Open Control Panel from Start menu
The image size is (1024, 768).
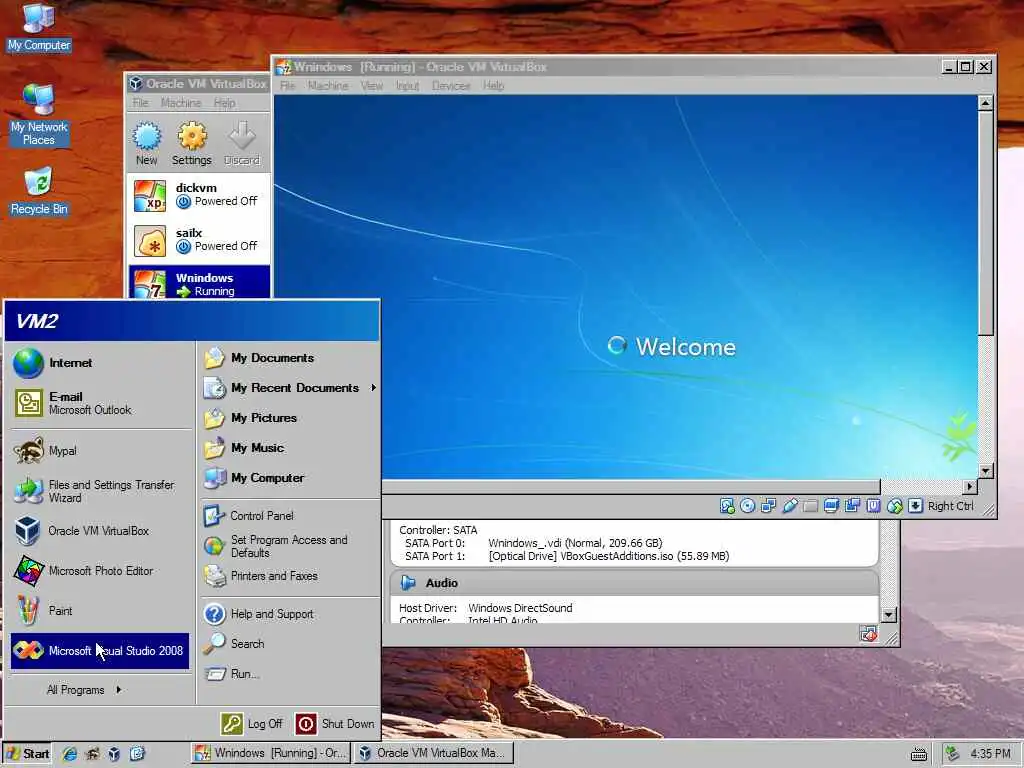click(x=290, y=516)
